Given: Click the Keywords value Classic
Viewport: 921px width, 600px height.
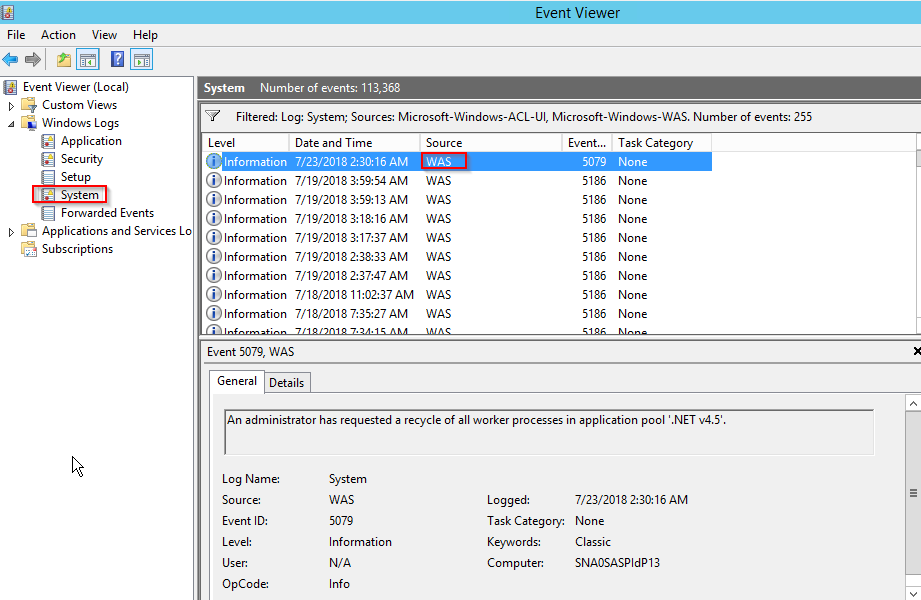Looking at the screenshot, I should pyautogui.click(x=593, y=542).
